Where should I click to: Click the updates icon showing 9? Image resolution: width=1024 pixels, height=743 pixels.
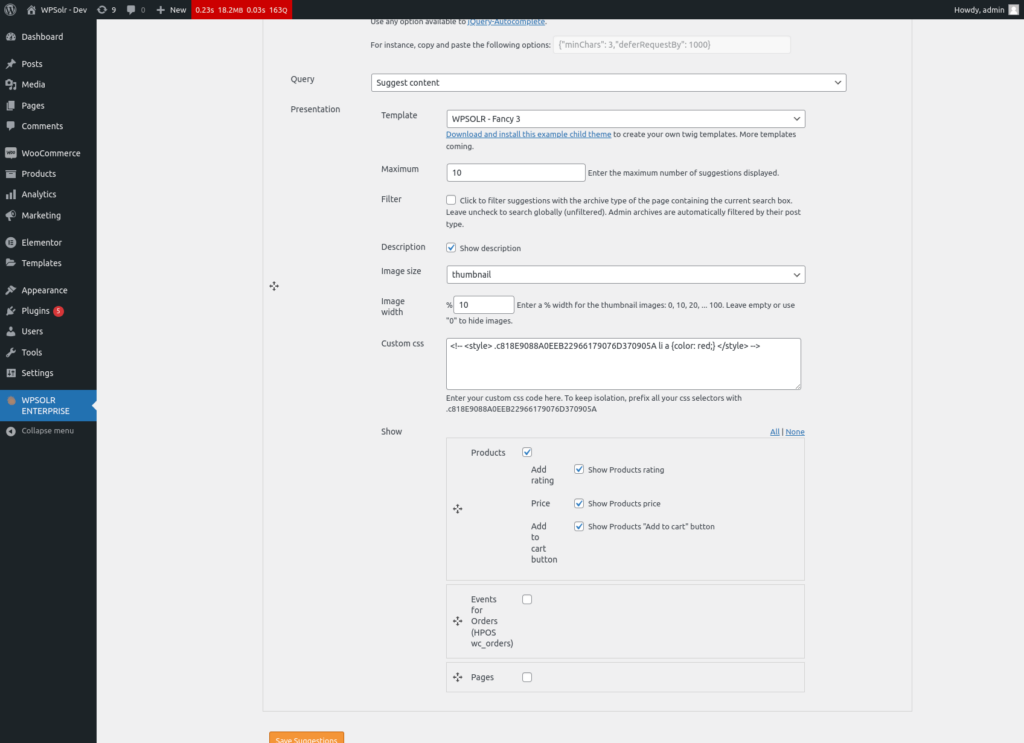click(x=102, y=10)
